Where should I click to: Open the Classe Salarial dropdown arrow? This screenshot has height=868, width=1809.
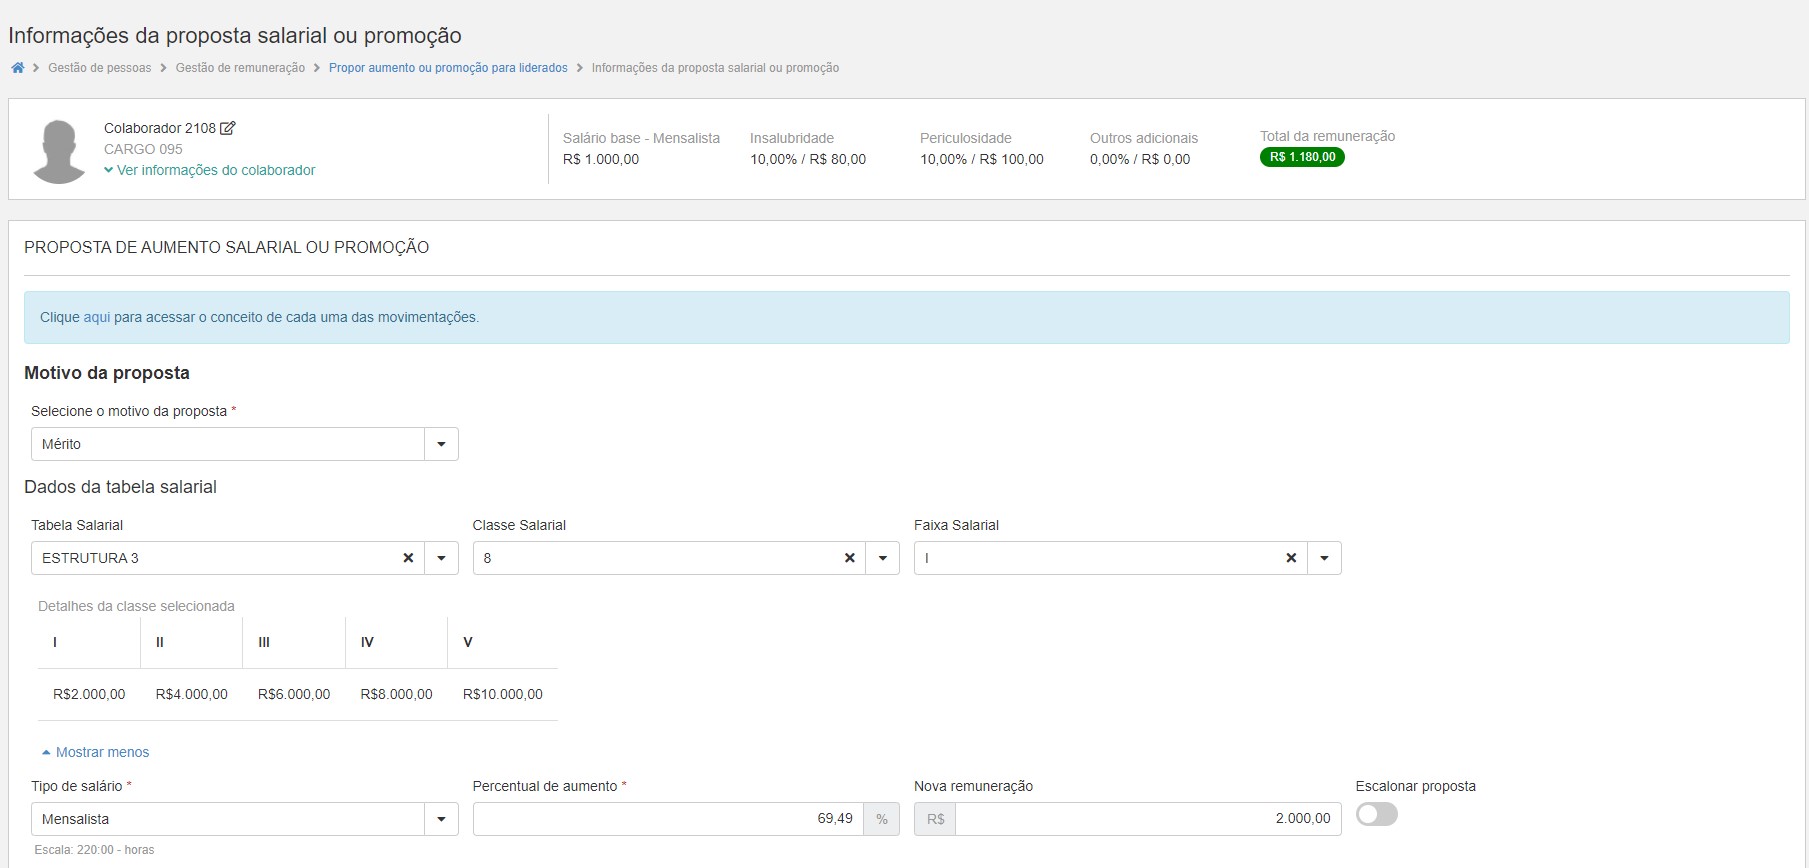point(883,558)
